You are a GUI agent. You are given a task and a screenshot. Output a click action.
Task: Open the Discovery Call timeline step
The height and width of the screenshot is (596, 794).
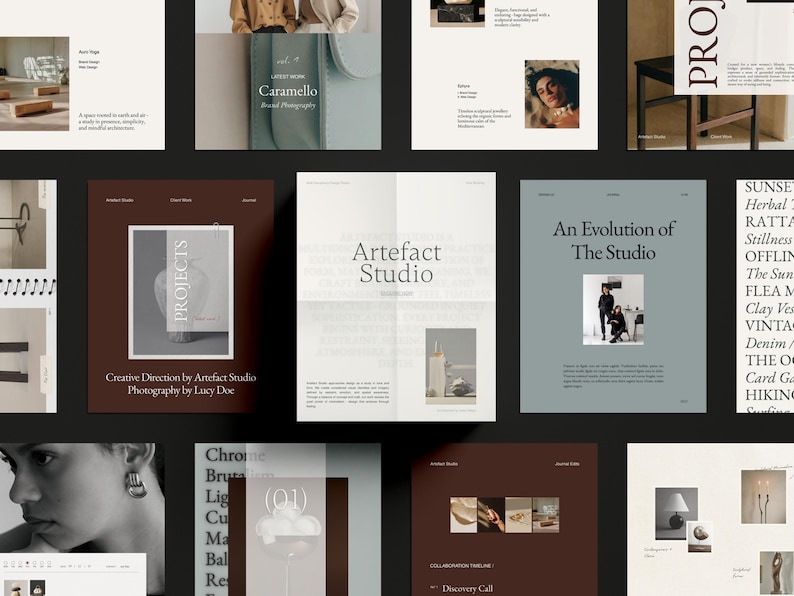click(467, 588)
